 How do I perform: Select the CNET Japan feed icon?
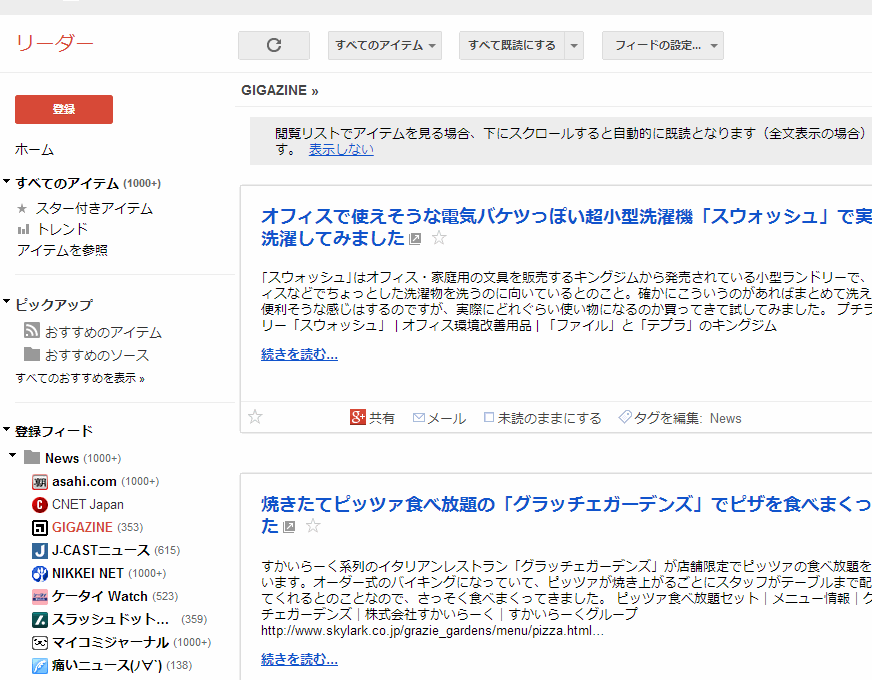click(40, 504)
